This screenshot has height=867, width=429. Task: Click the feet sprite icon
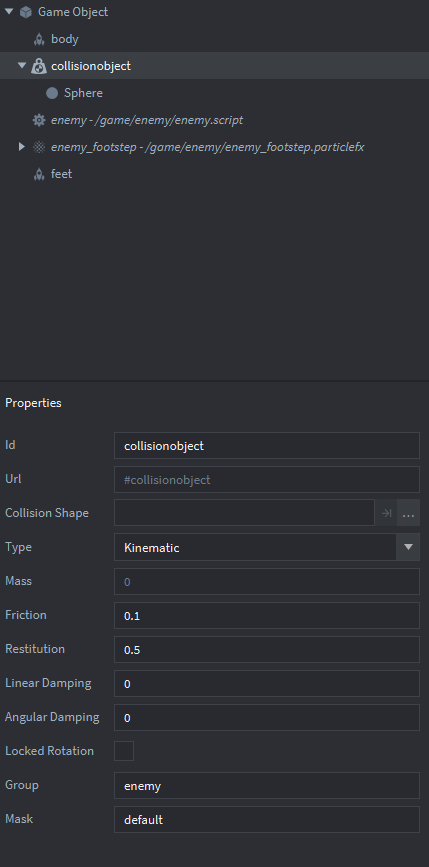(x=39, y=174)
